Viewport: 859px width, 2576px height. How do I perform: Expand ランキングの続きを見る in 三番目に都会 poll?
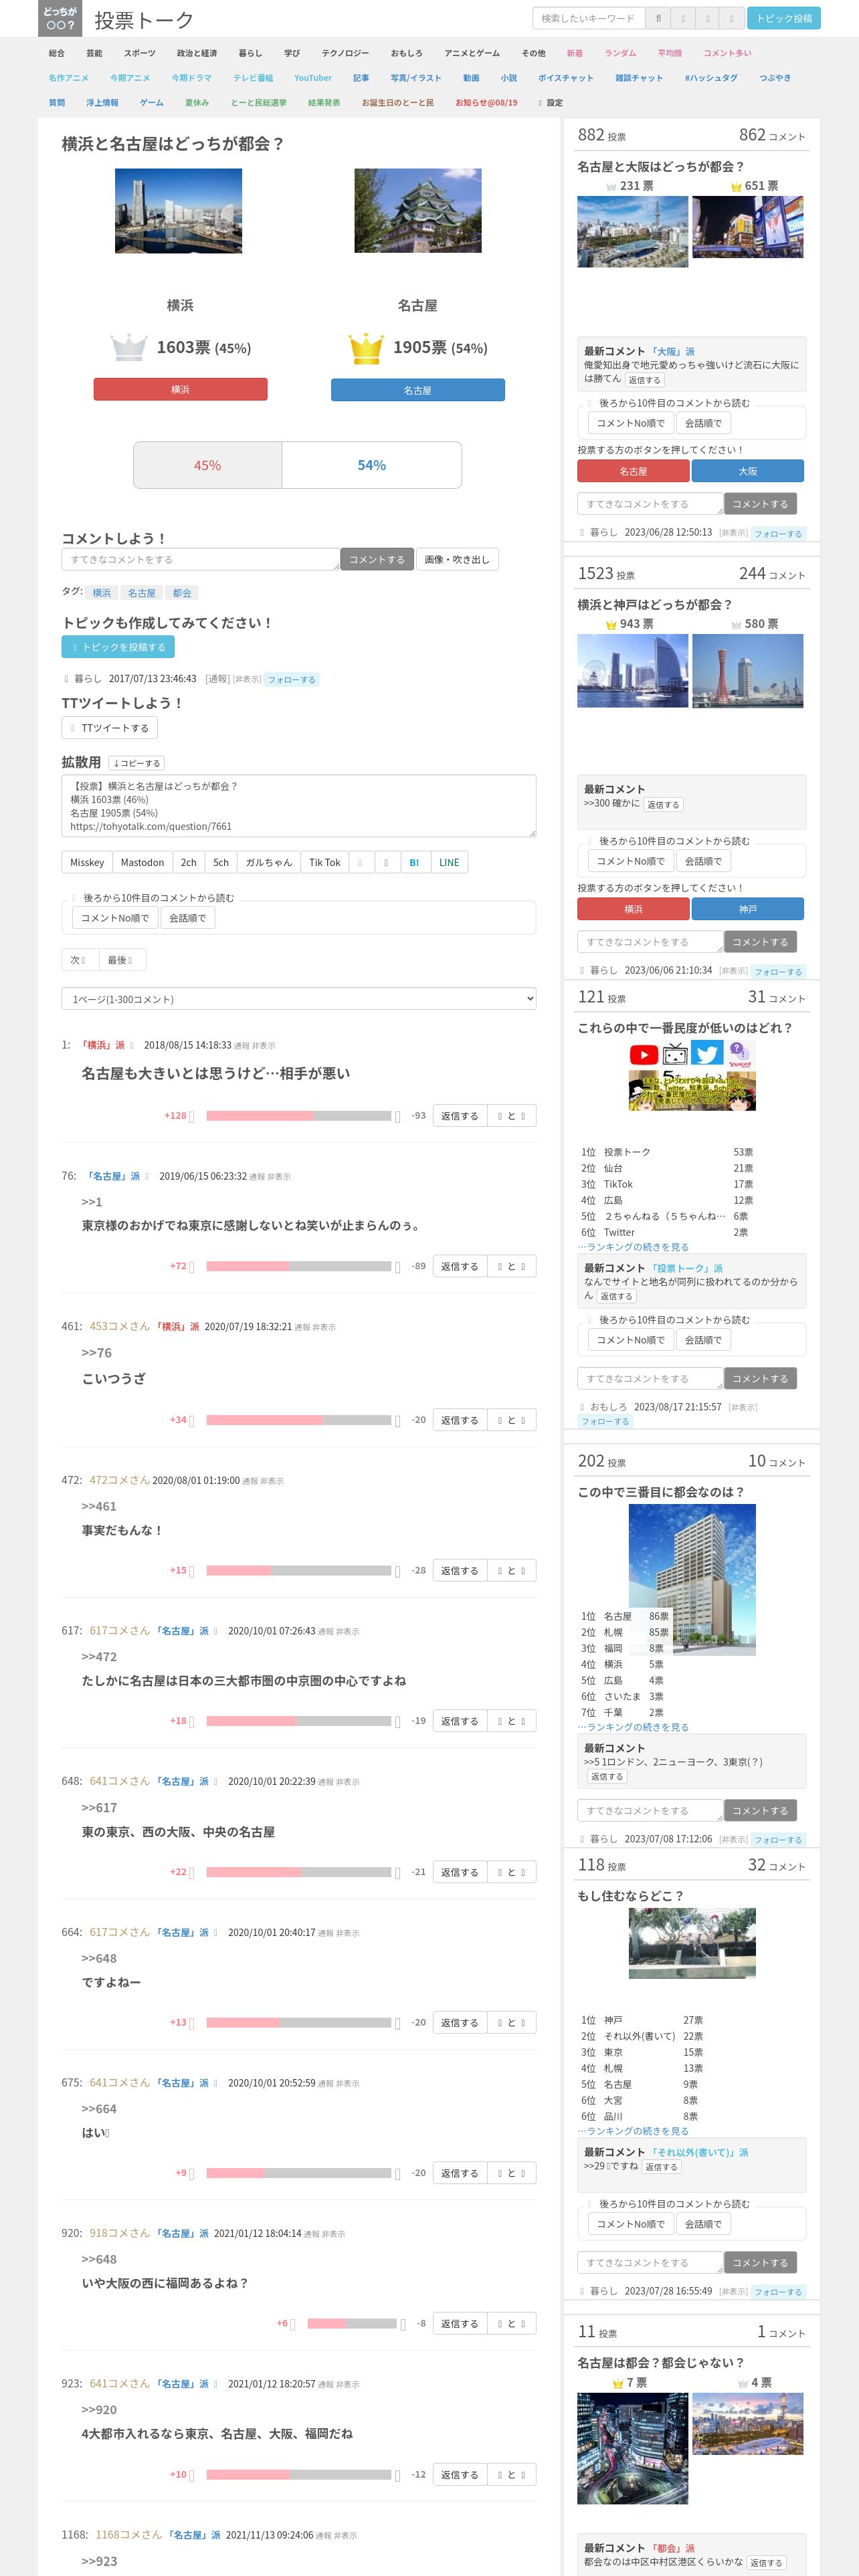click(633, 1727)
